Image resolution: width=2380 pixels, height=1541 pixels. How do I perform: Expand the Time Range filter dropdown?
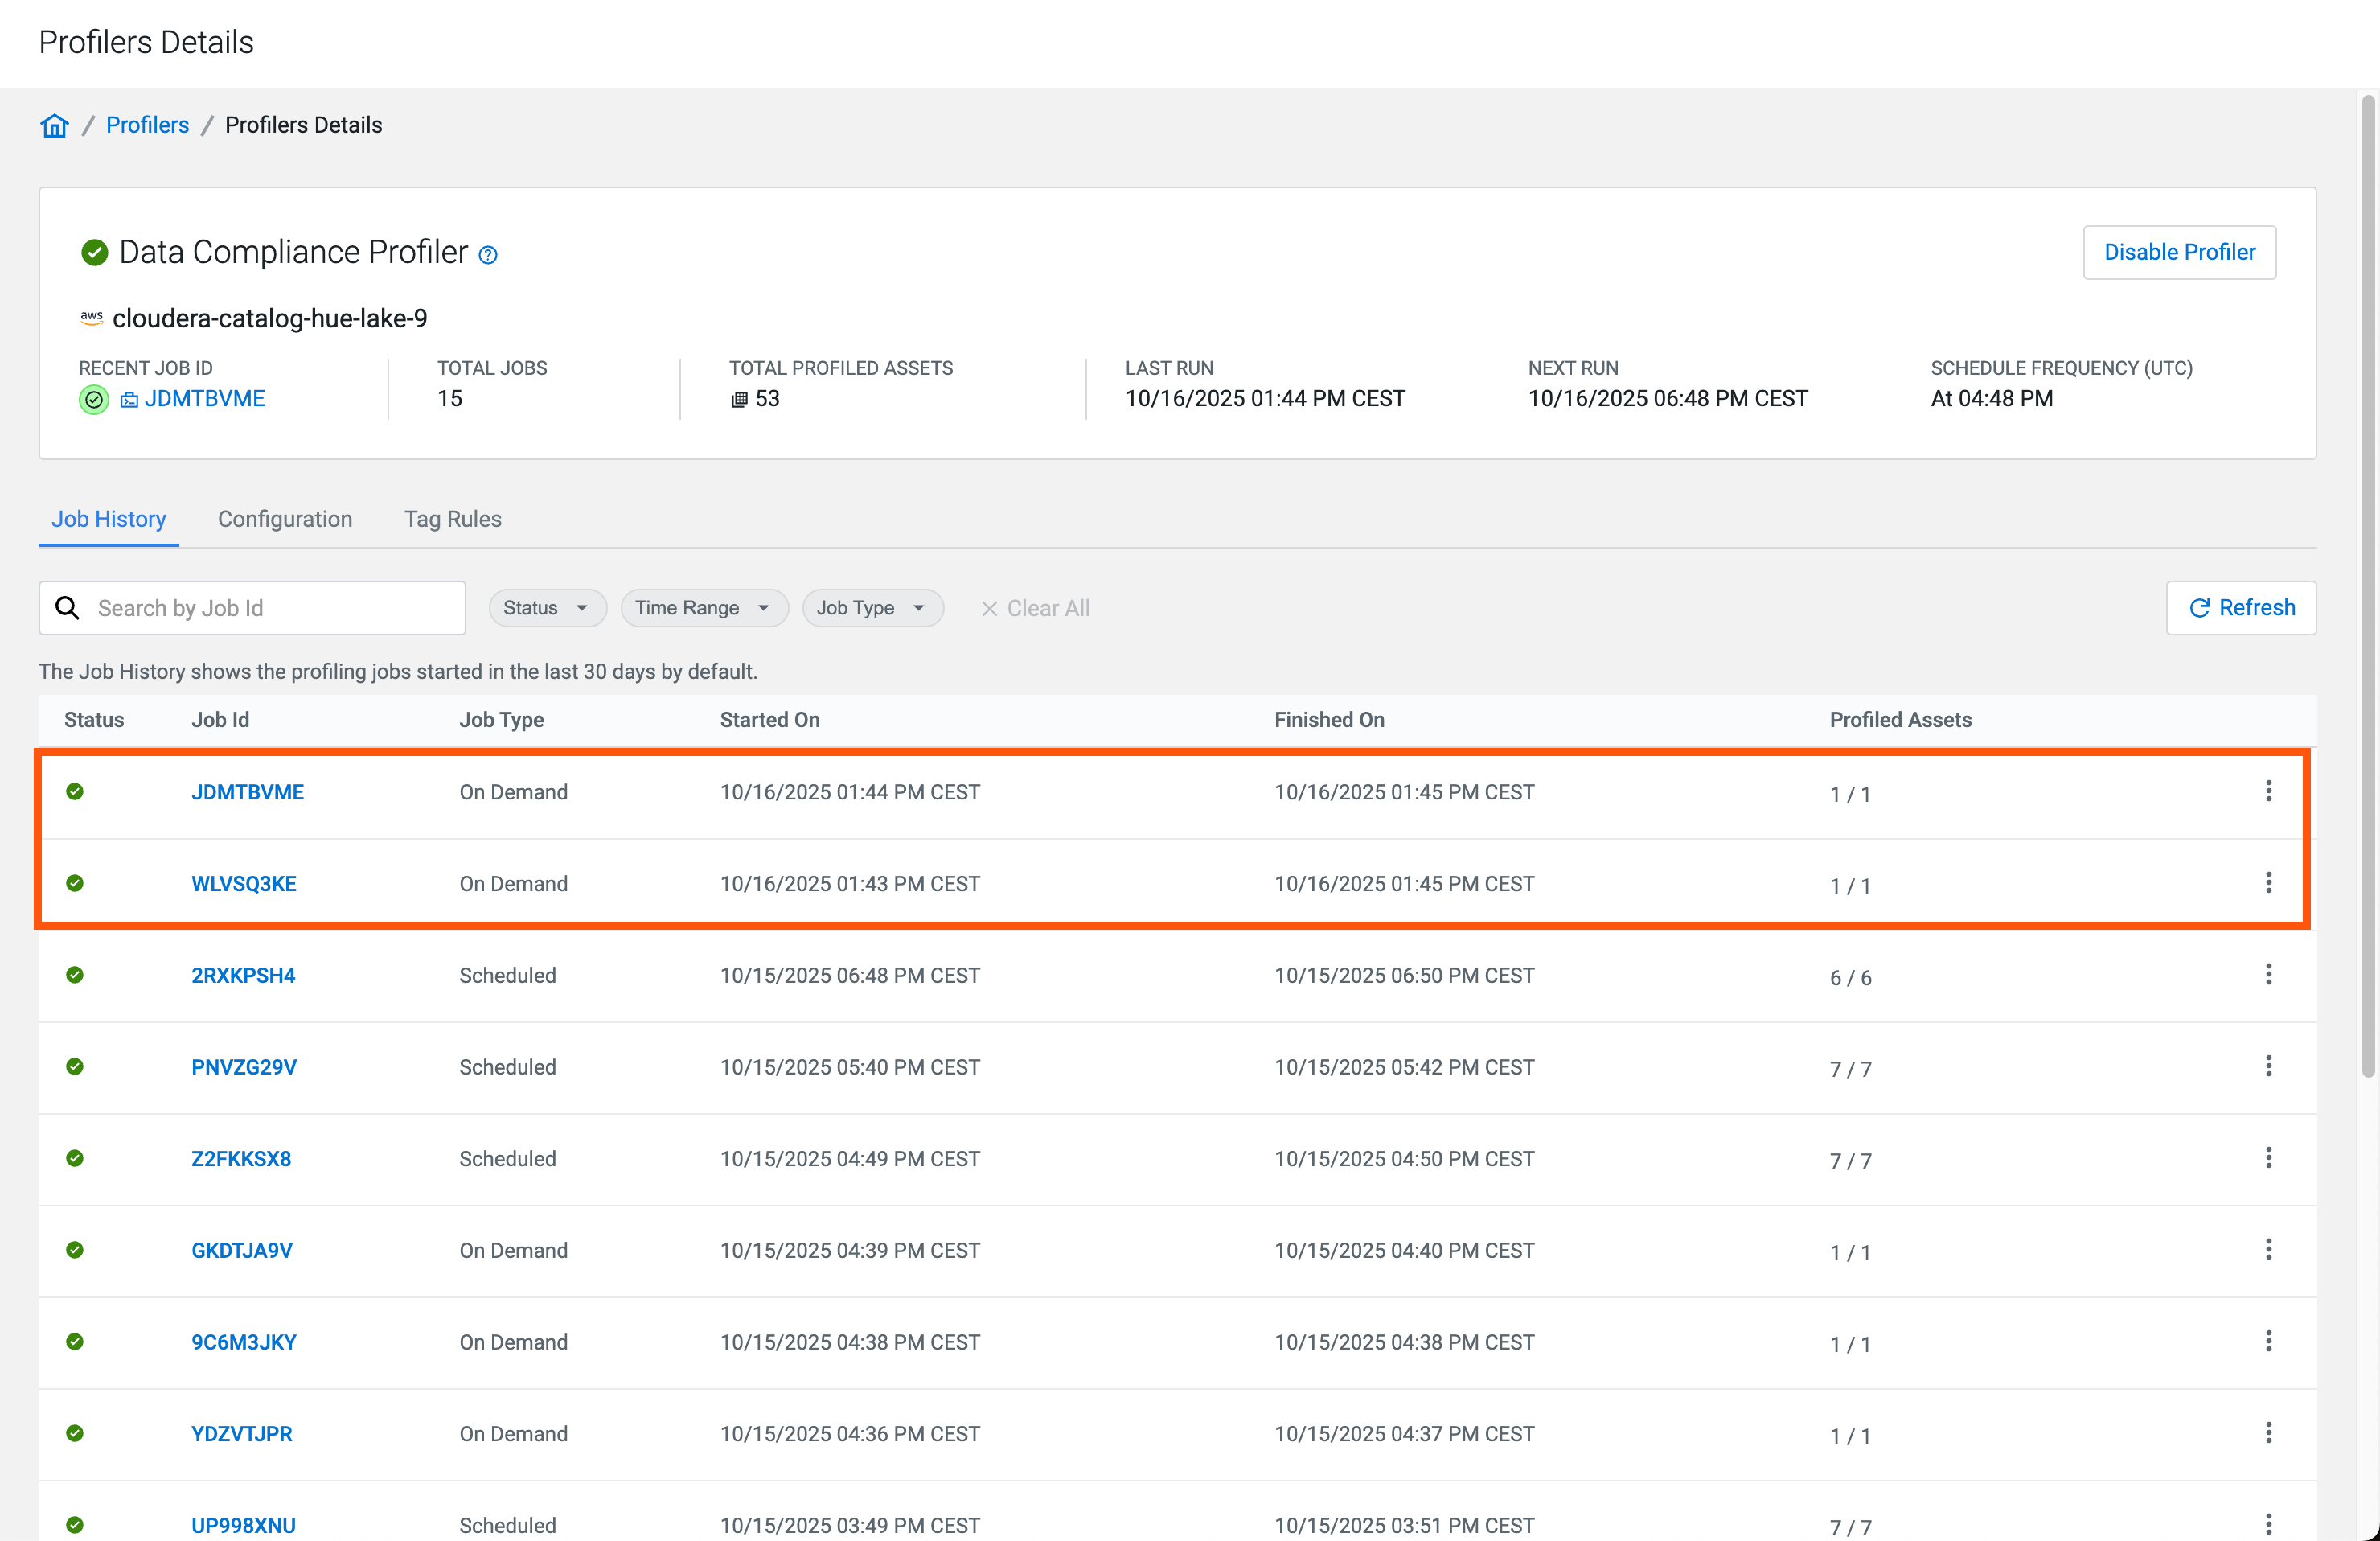tap(704, 608)
